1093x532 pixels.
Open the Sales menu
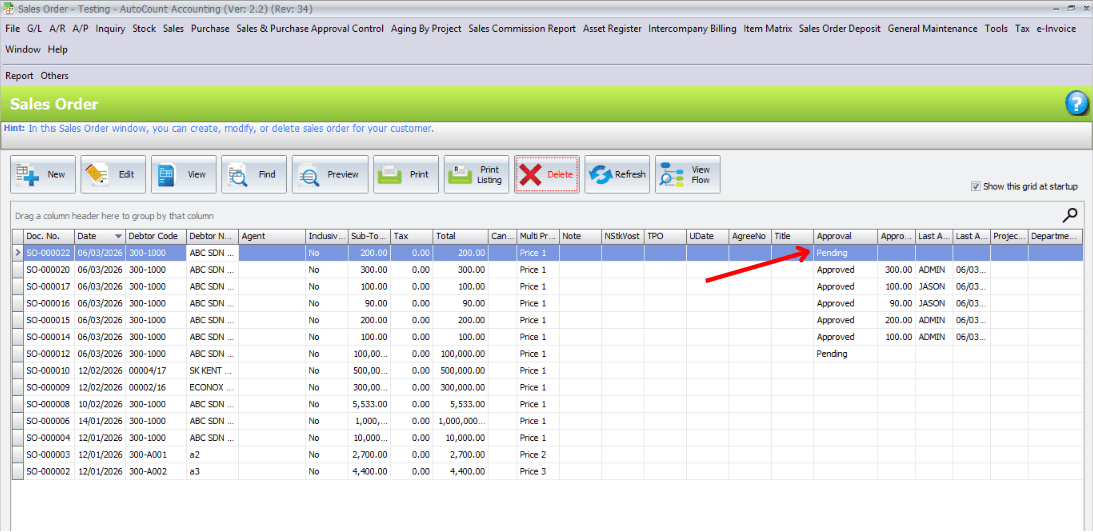[173, 29]
